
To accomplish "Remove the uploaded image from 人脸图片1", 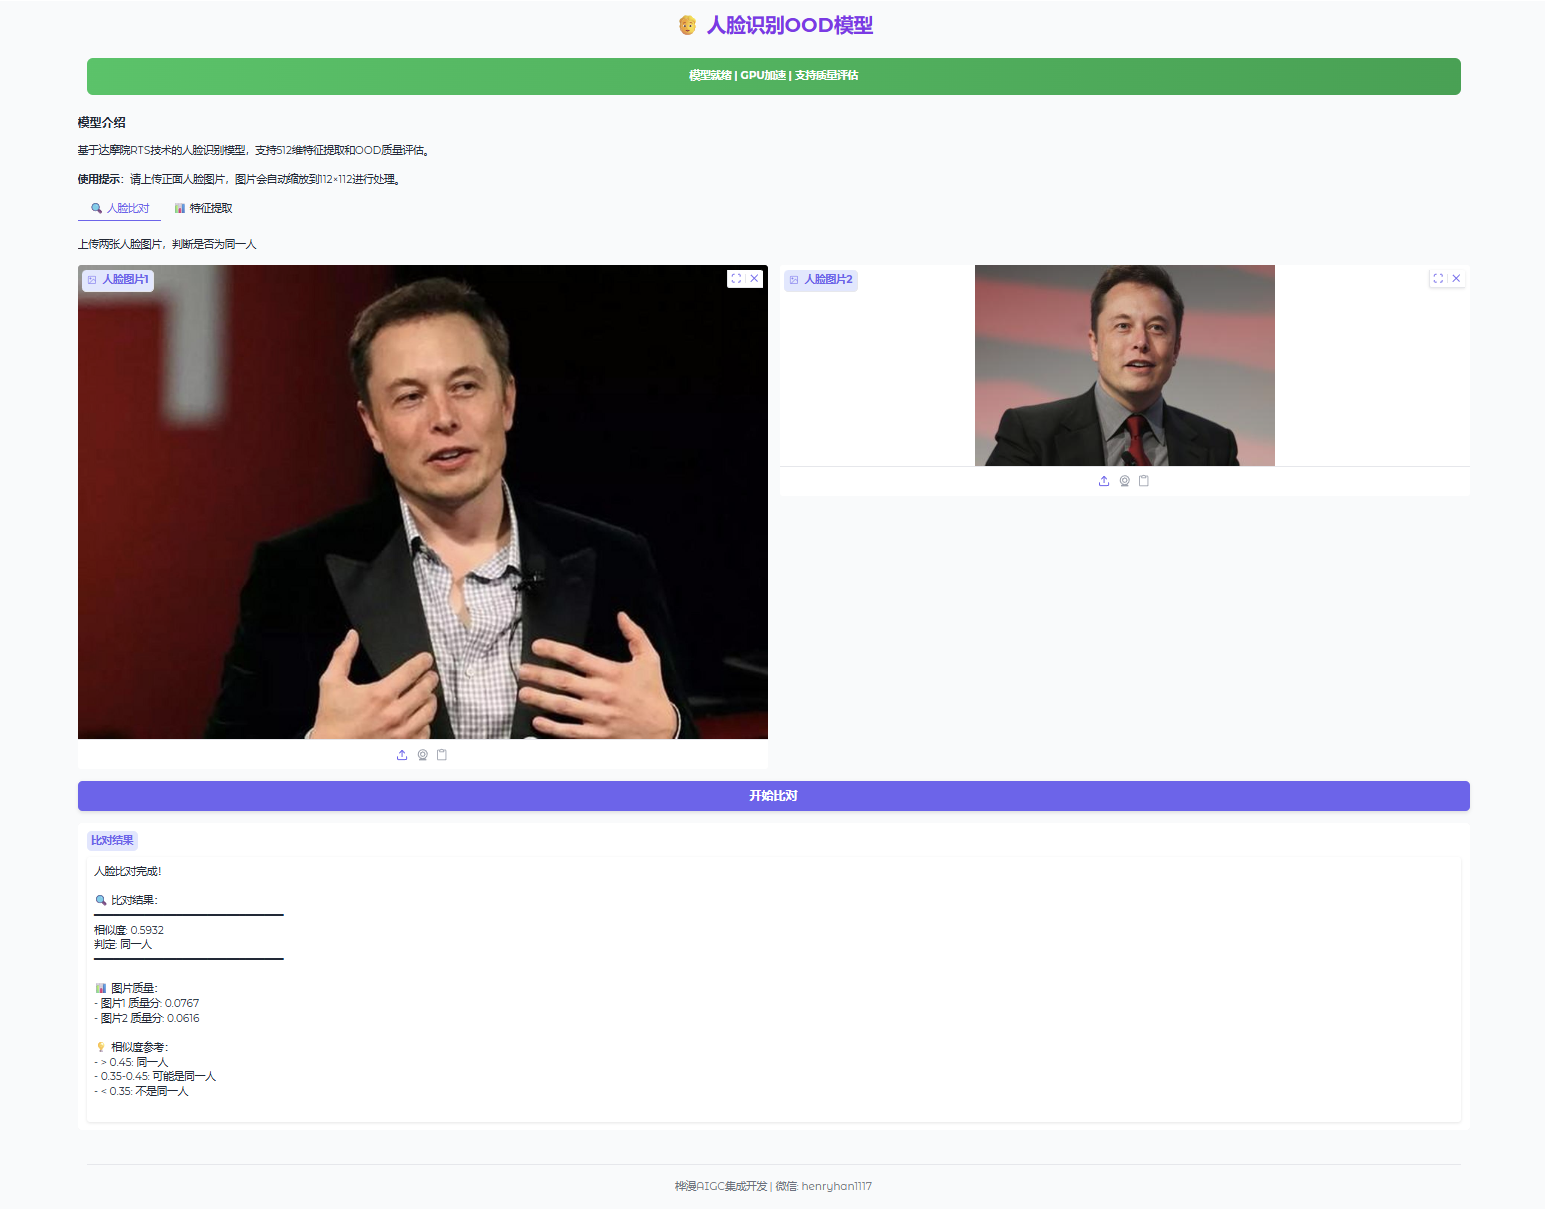I will [754, 279].
